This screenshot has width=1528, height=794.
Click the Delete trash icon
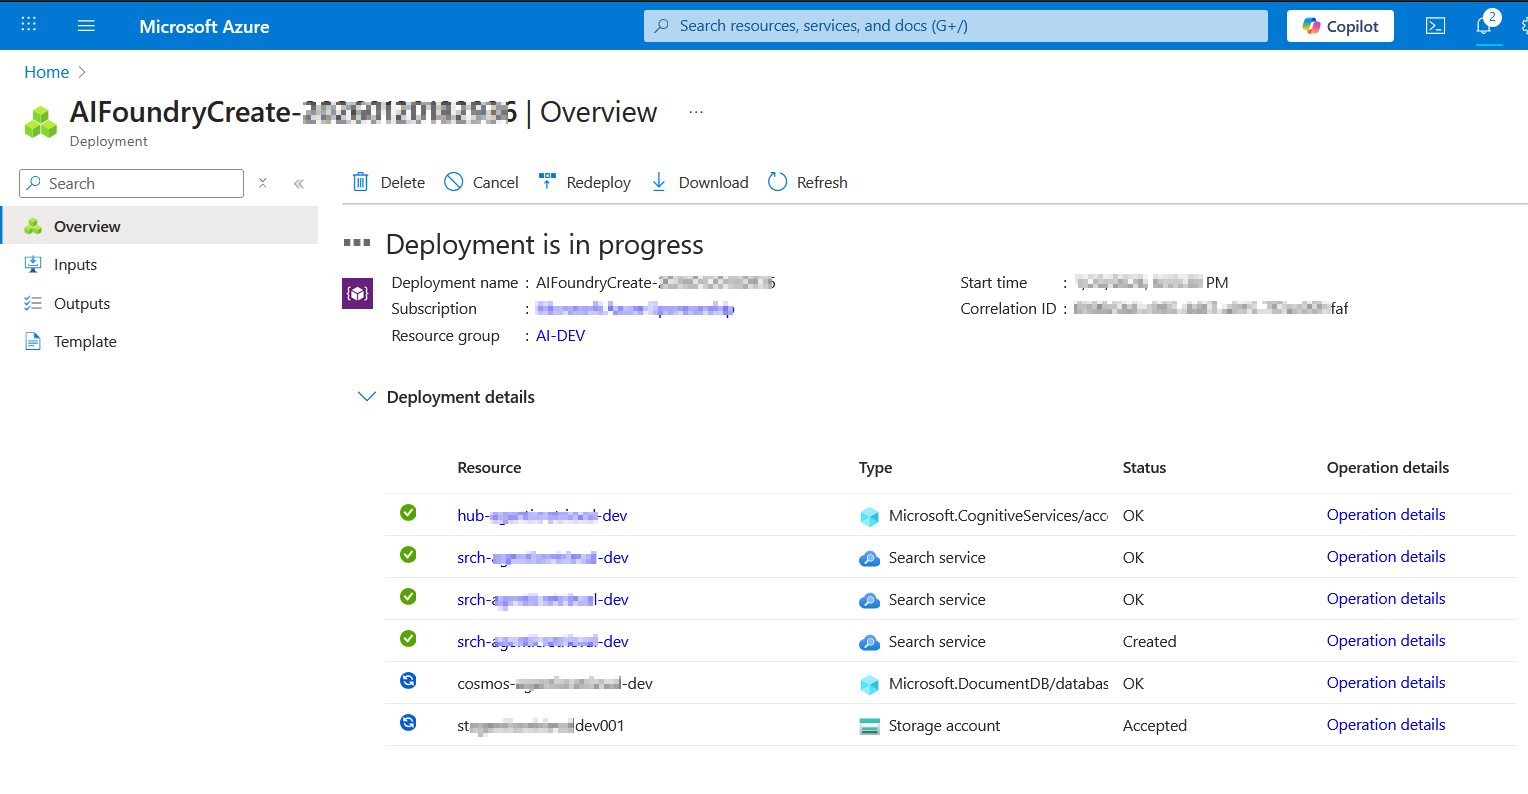[x=361, y=182]
